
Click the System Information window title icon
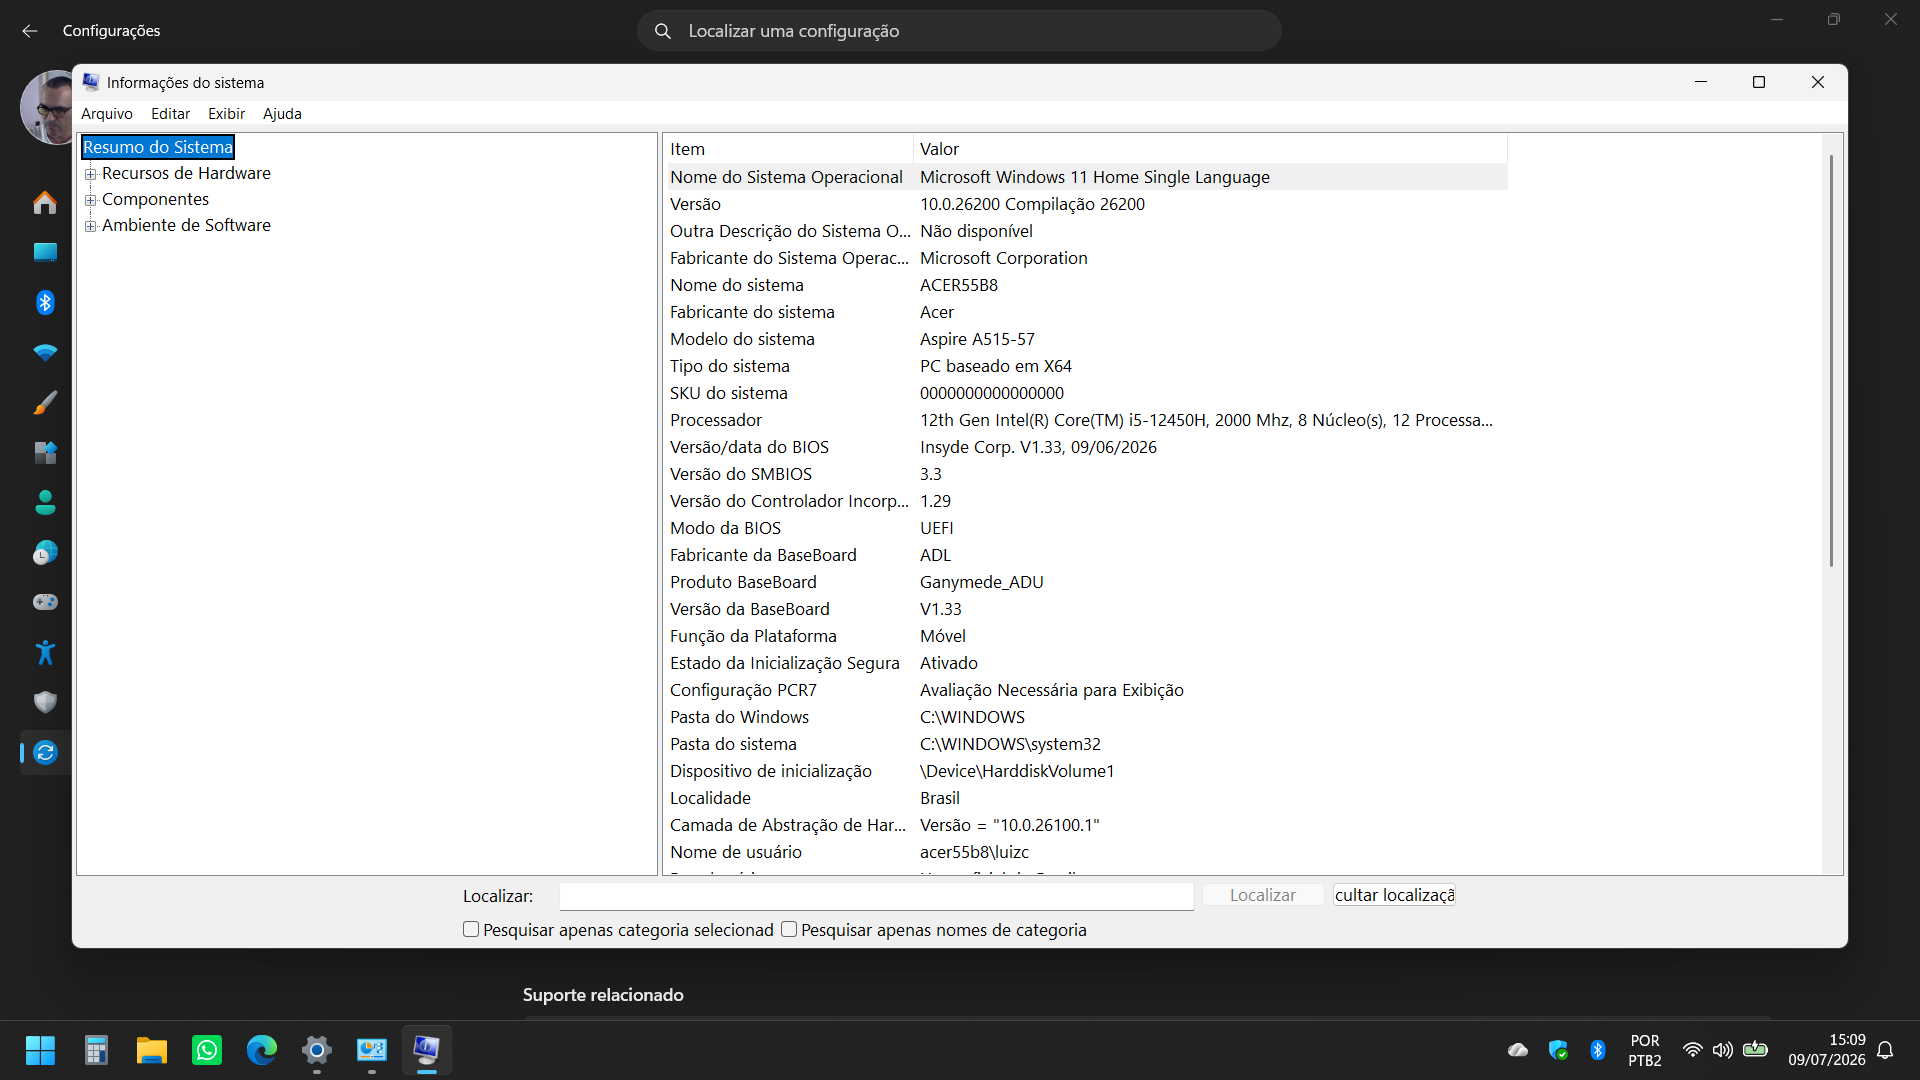[x=91, y=82]
